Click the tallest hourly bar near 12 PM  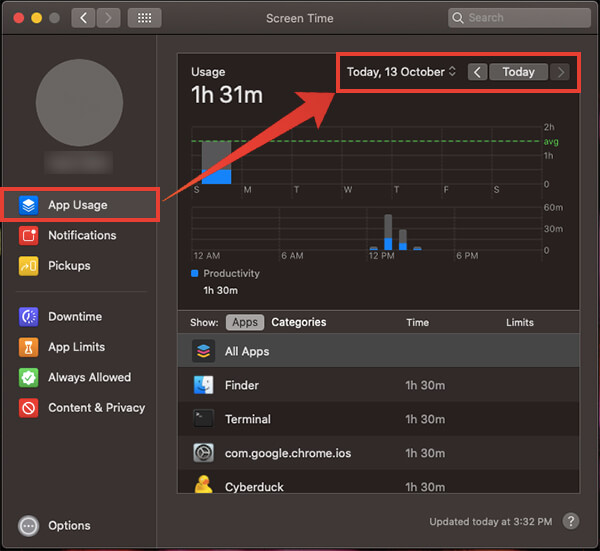[388, 232]
